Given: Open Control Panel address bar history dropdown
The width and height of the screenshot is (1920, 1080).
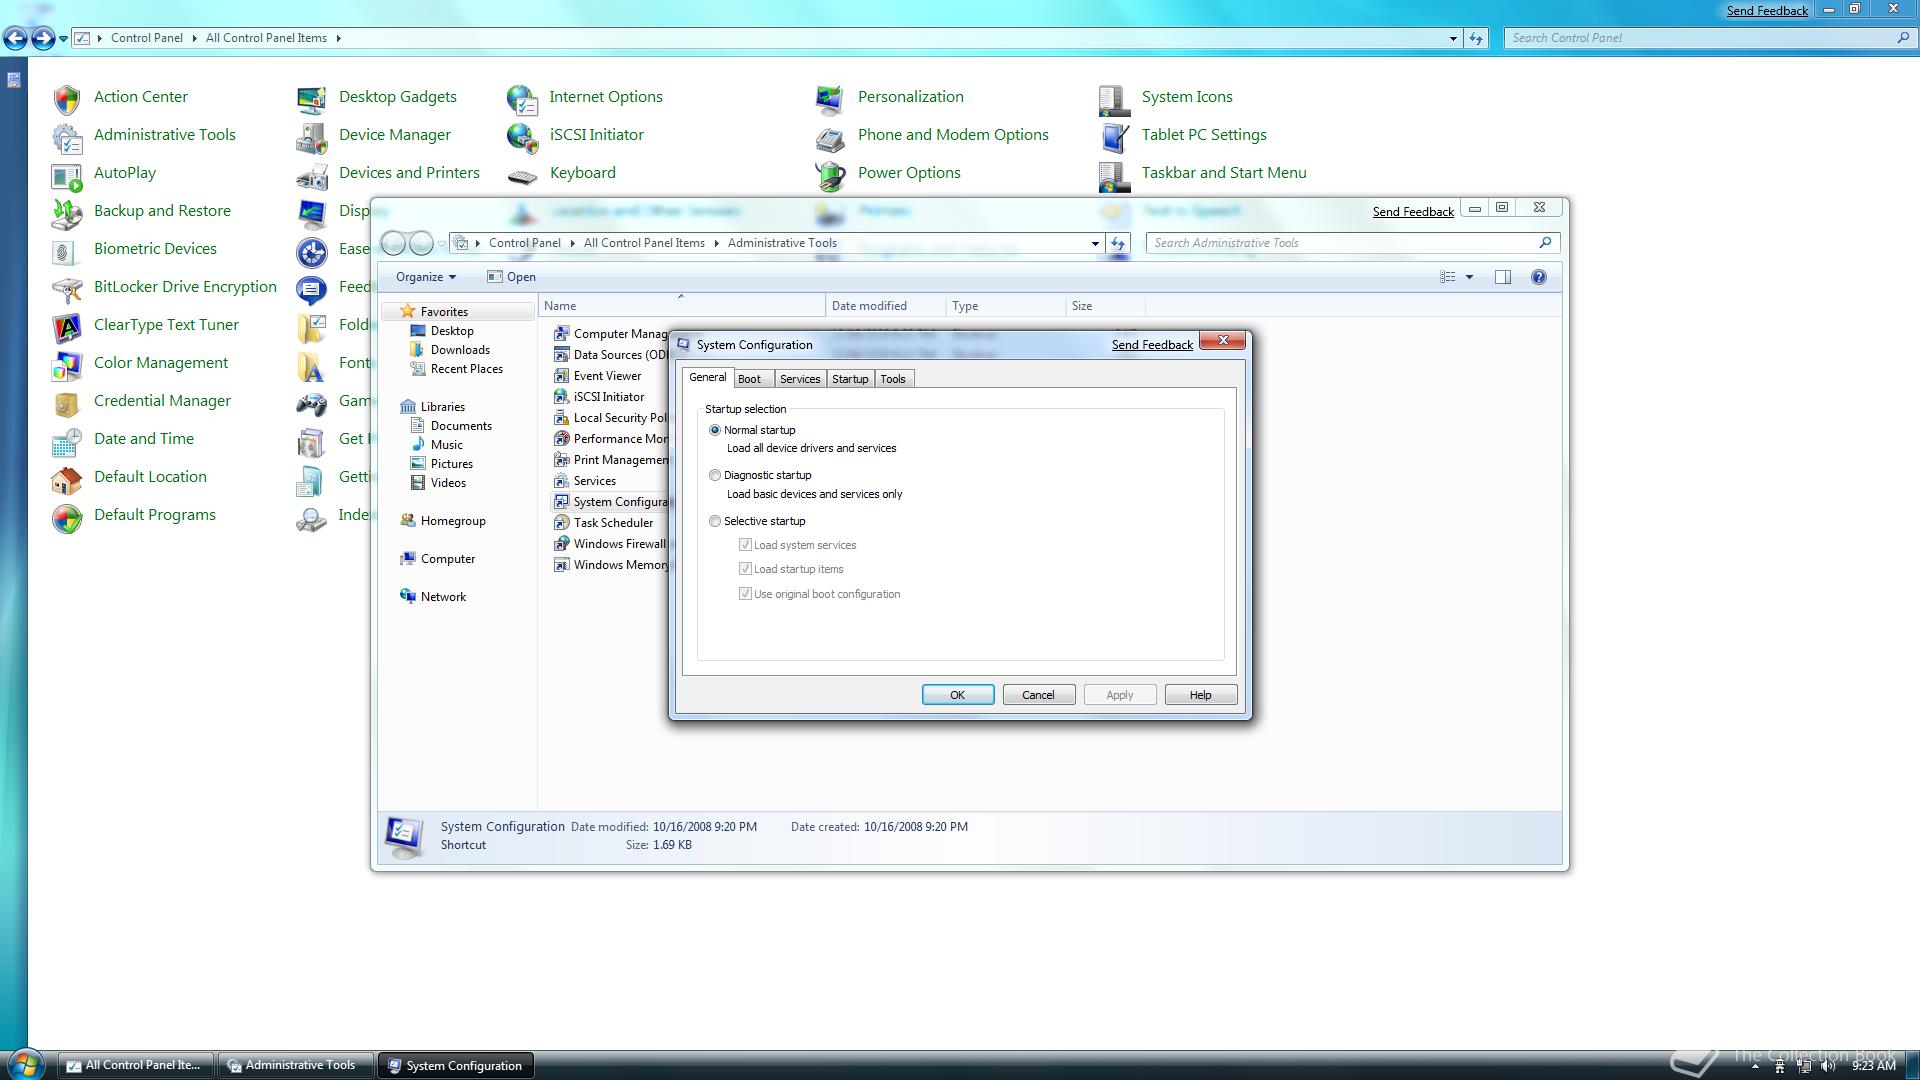Looking at the screenshot, I should click(x=1453, y=38).
